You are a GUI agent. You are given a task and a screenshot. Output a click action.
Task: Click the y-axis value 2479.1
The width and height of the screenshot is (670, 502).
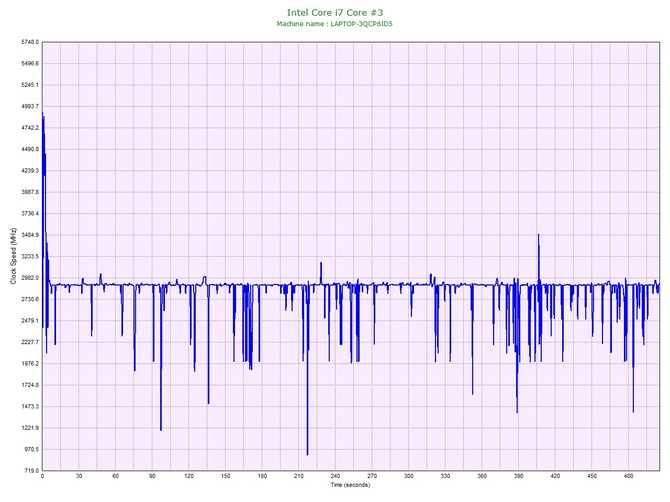tap(30, 321)
